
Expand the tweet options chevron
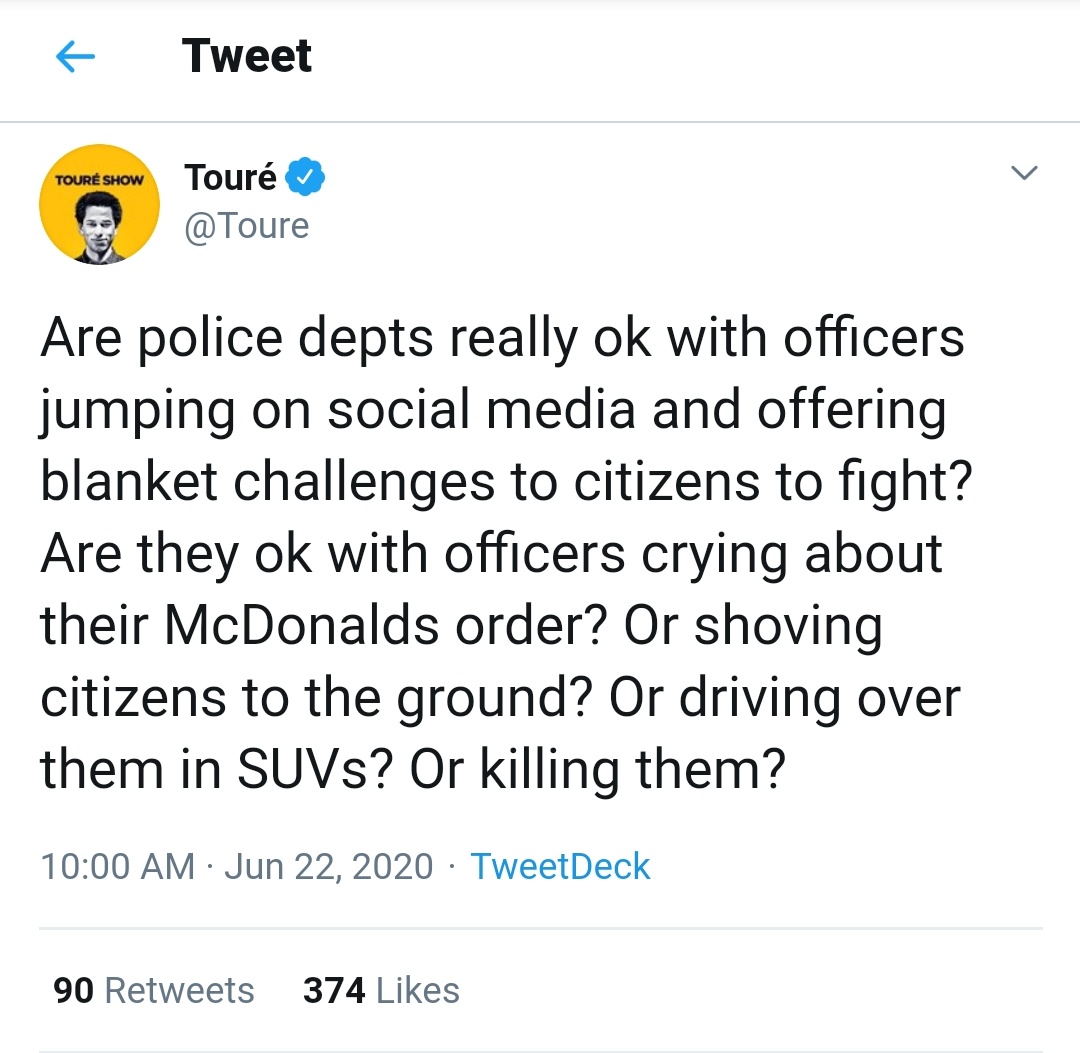point(1023,174)
